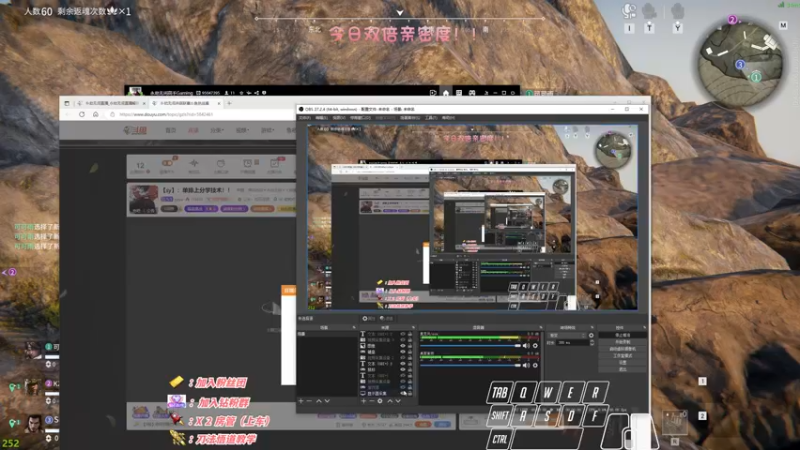Pop out the audio mixer dock panel
800x450 pixels.
pos(541,328)
